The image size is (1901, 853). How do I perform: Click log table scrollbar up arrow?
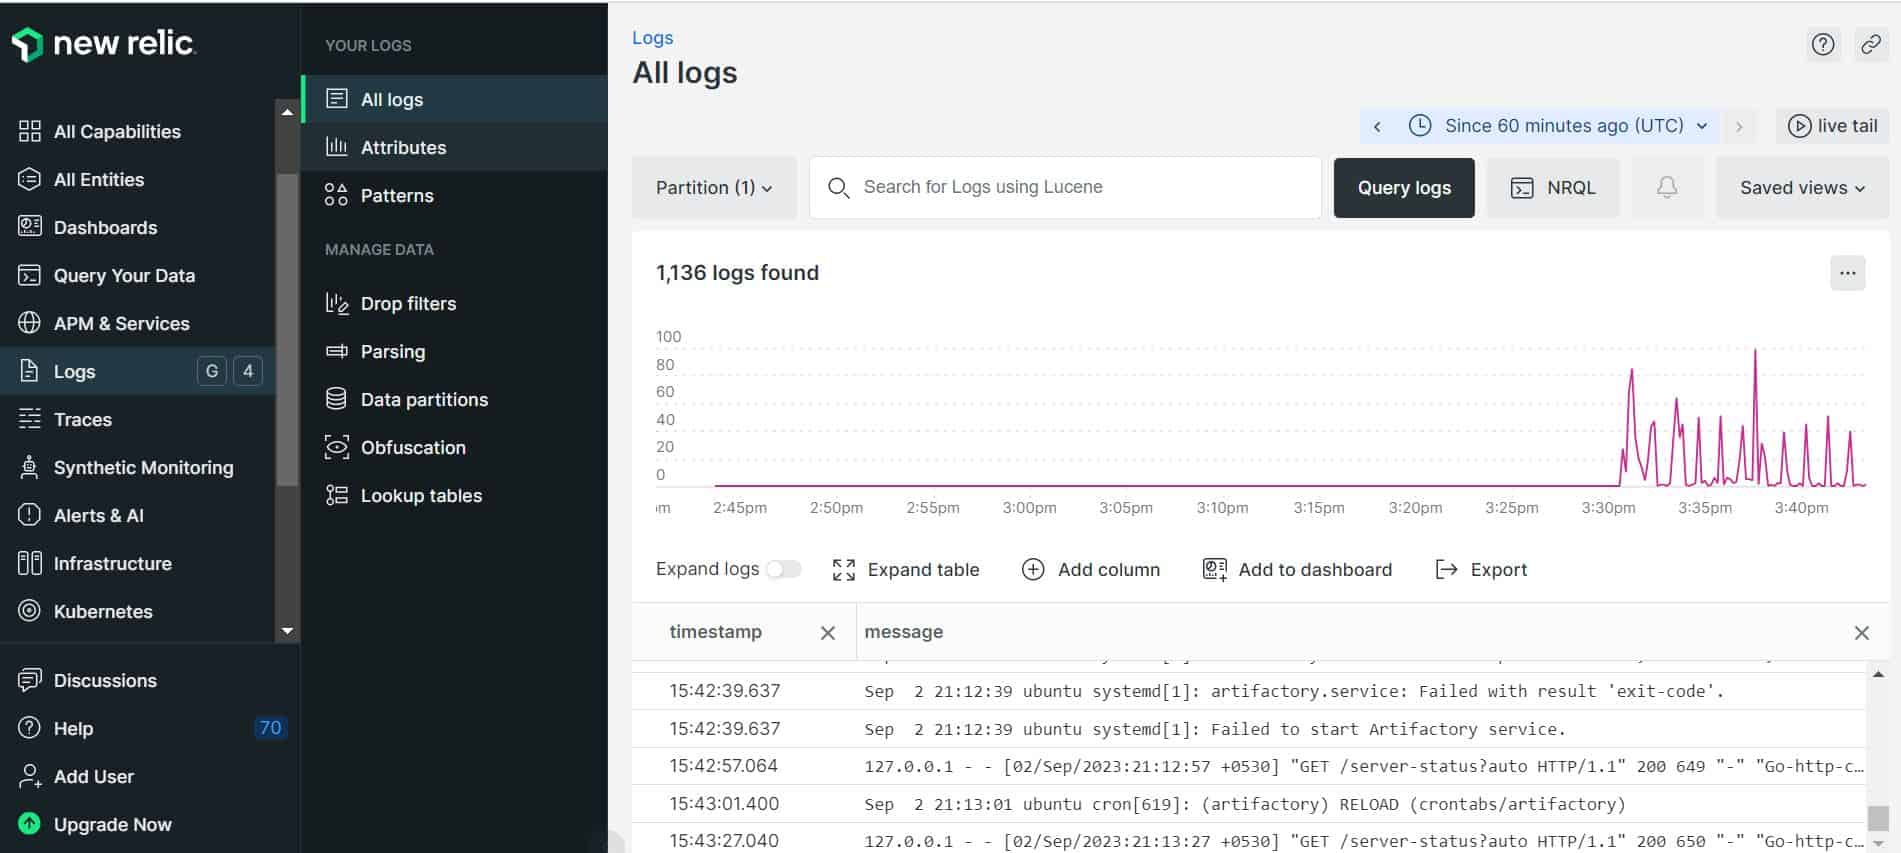pyautogui.click(x=1878, y=675)
